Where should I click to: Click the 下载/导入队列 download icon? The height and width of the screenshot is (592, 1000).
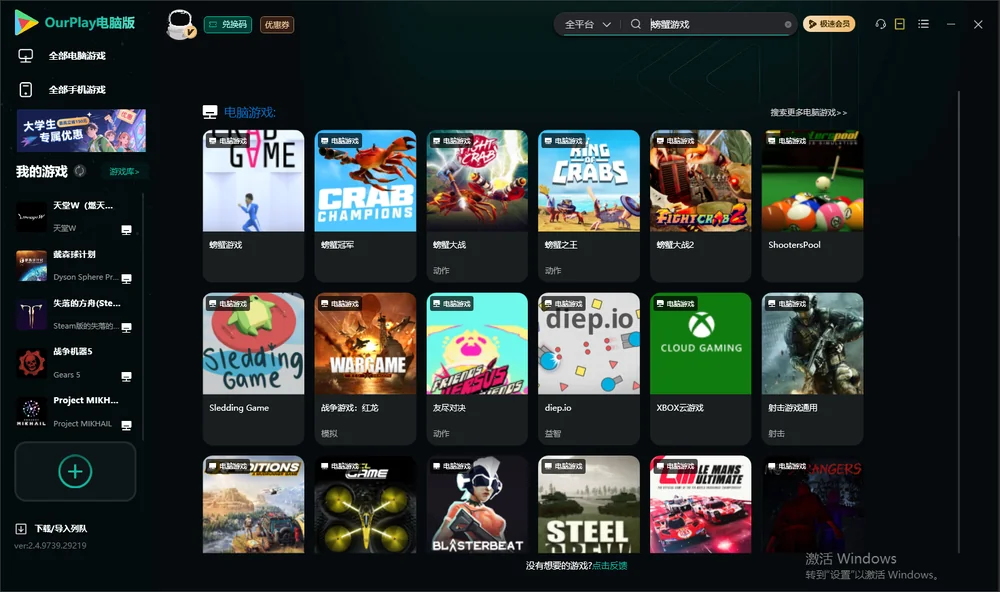[21, 529]
